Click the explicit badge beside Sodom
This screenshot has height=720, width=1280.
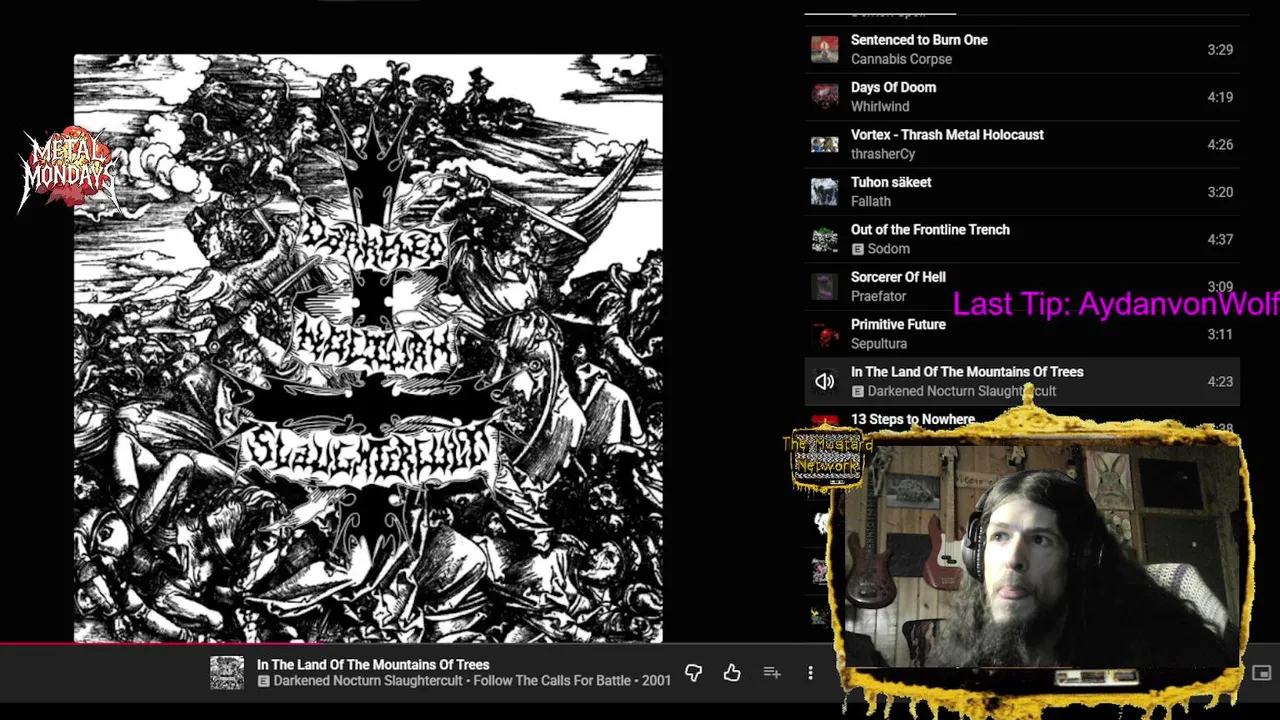pyautogui.click(x=857, y=249)
